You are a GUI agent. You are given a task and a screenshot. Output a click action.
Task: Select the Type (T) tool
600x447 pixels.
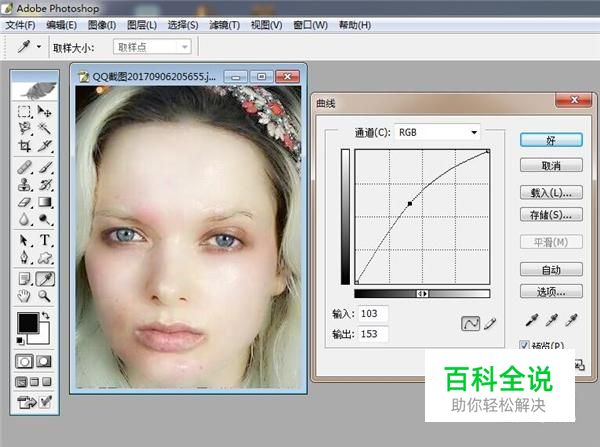(x=45, y=241)
